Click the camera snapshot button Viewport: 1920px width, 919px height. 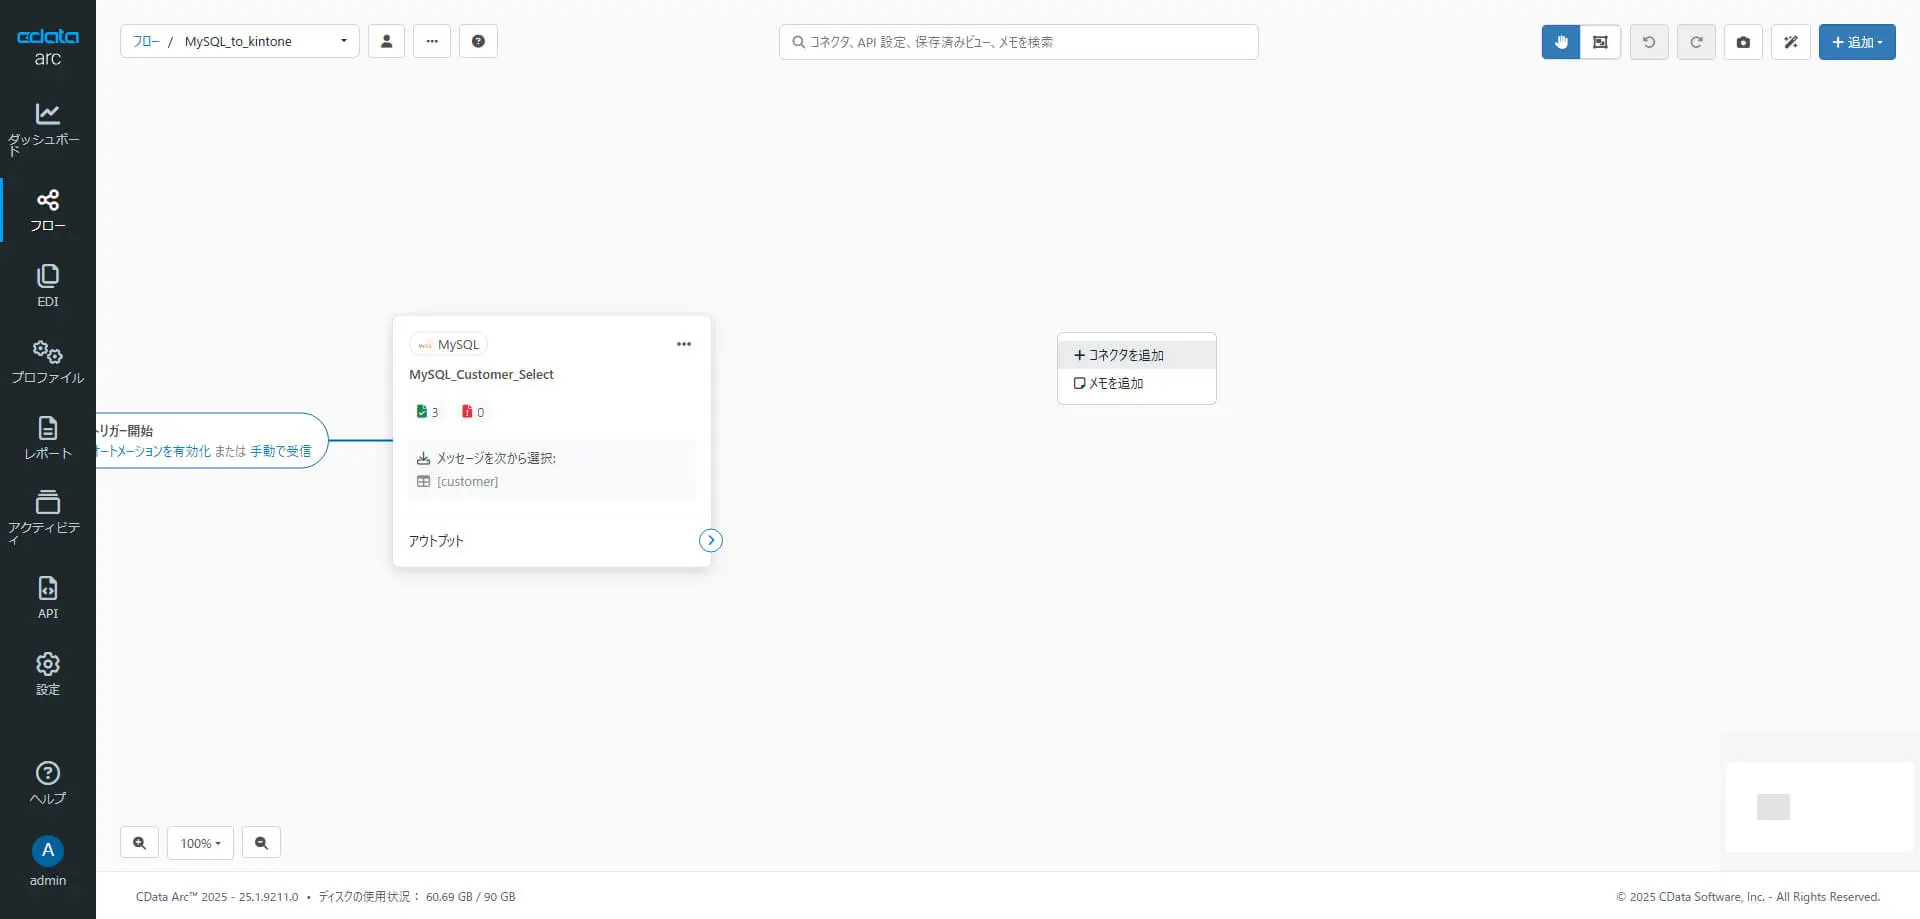[1743, 42]
